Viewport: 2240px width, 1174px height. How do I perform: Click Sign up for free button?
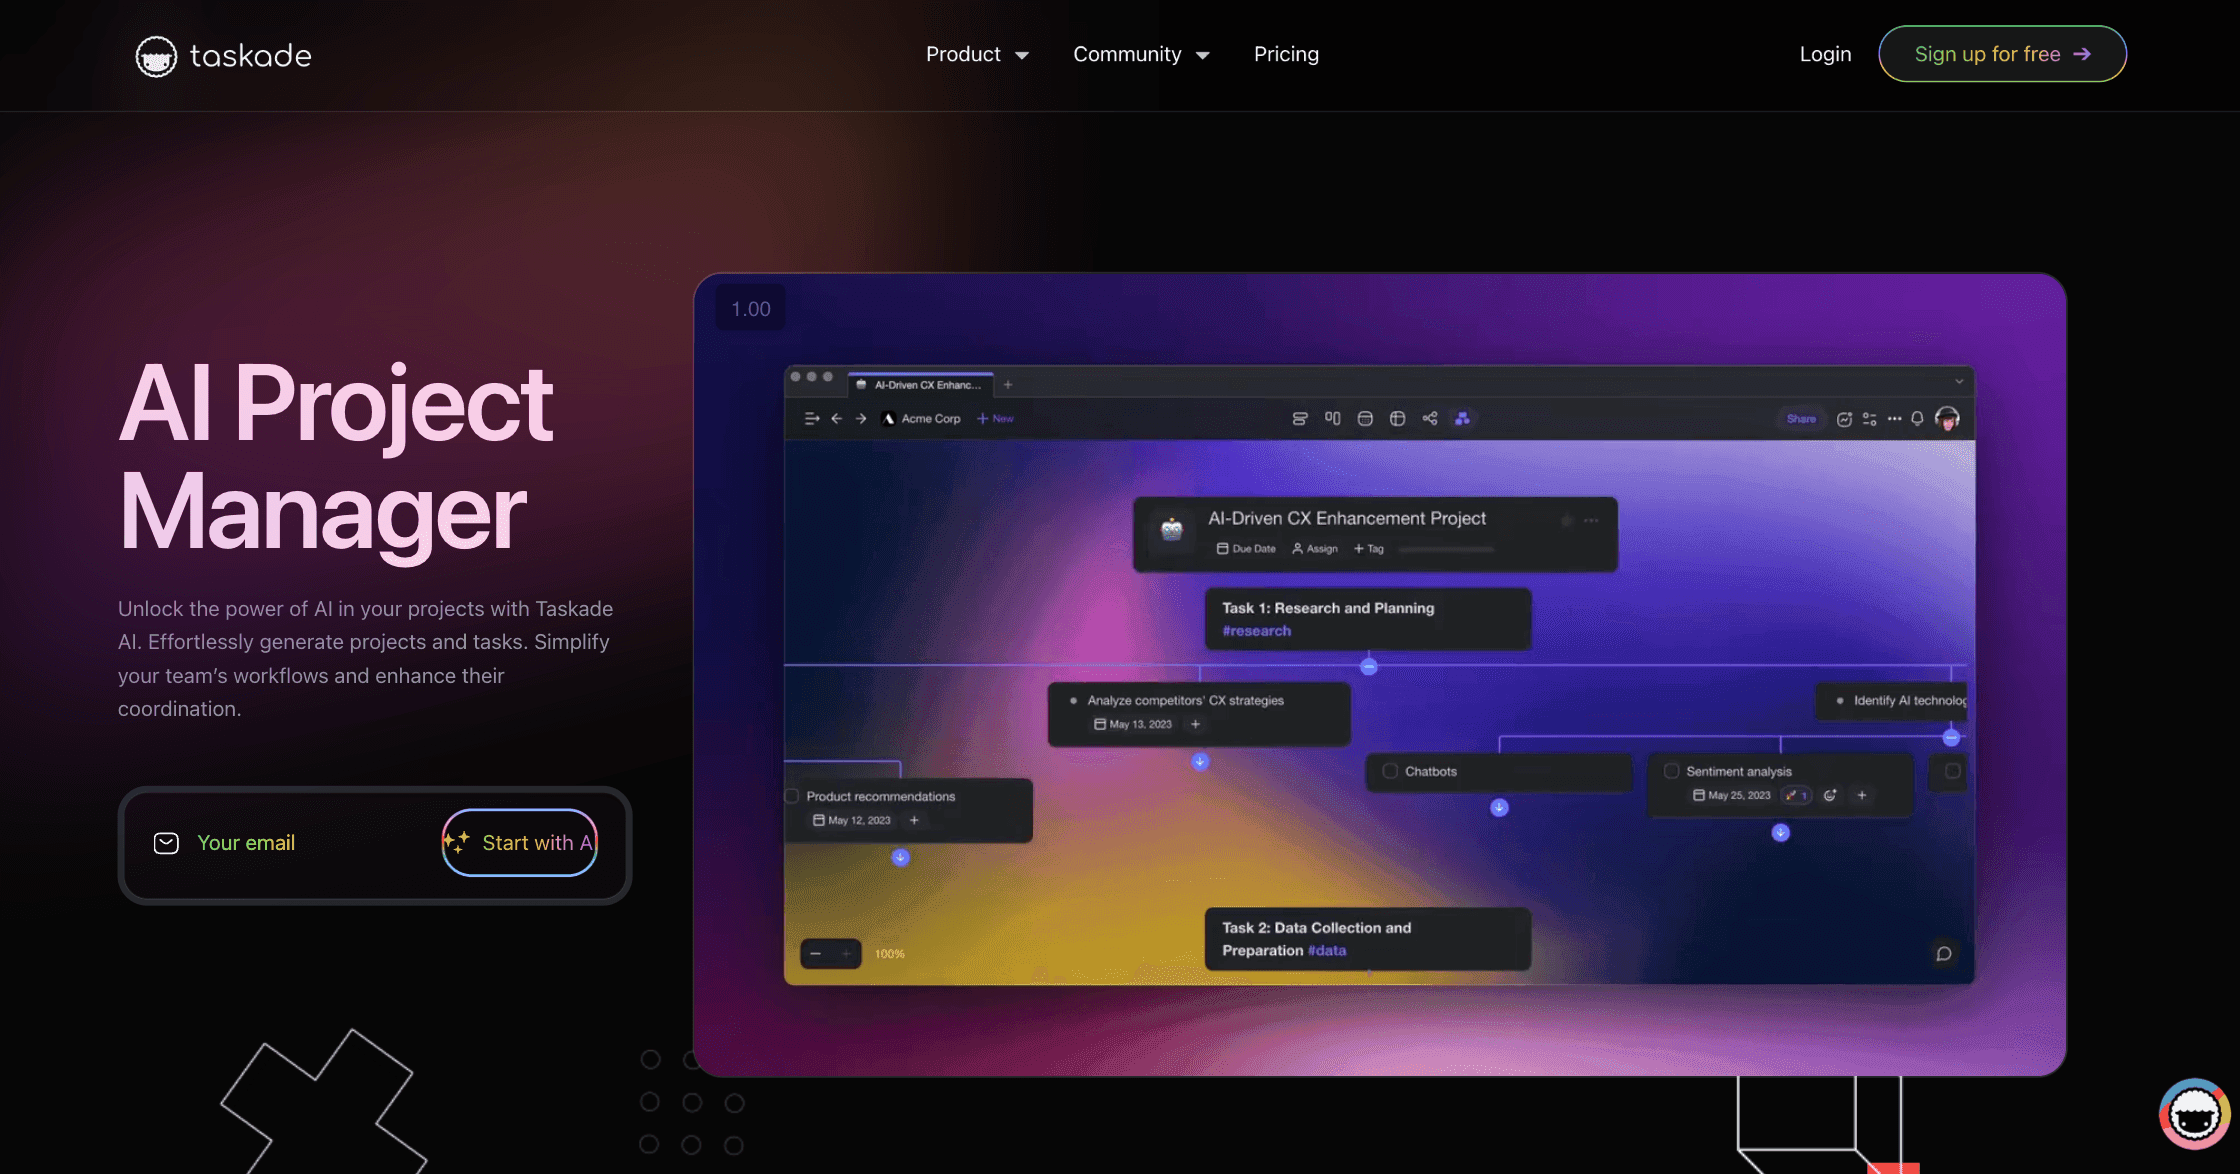click(x=2002, y=54)
